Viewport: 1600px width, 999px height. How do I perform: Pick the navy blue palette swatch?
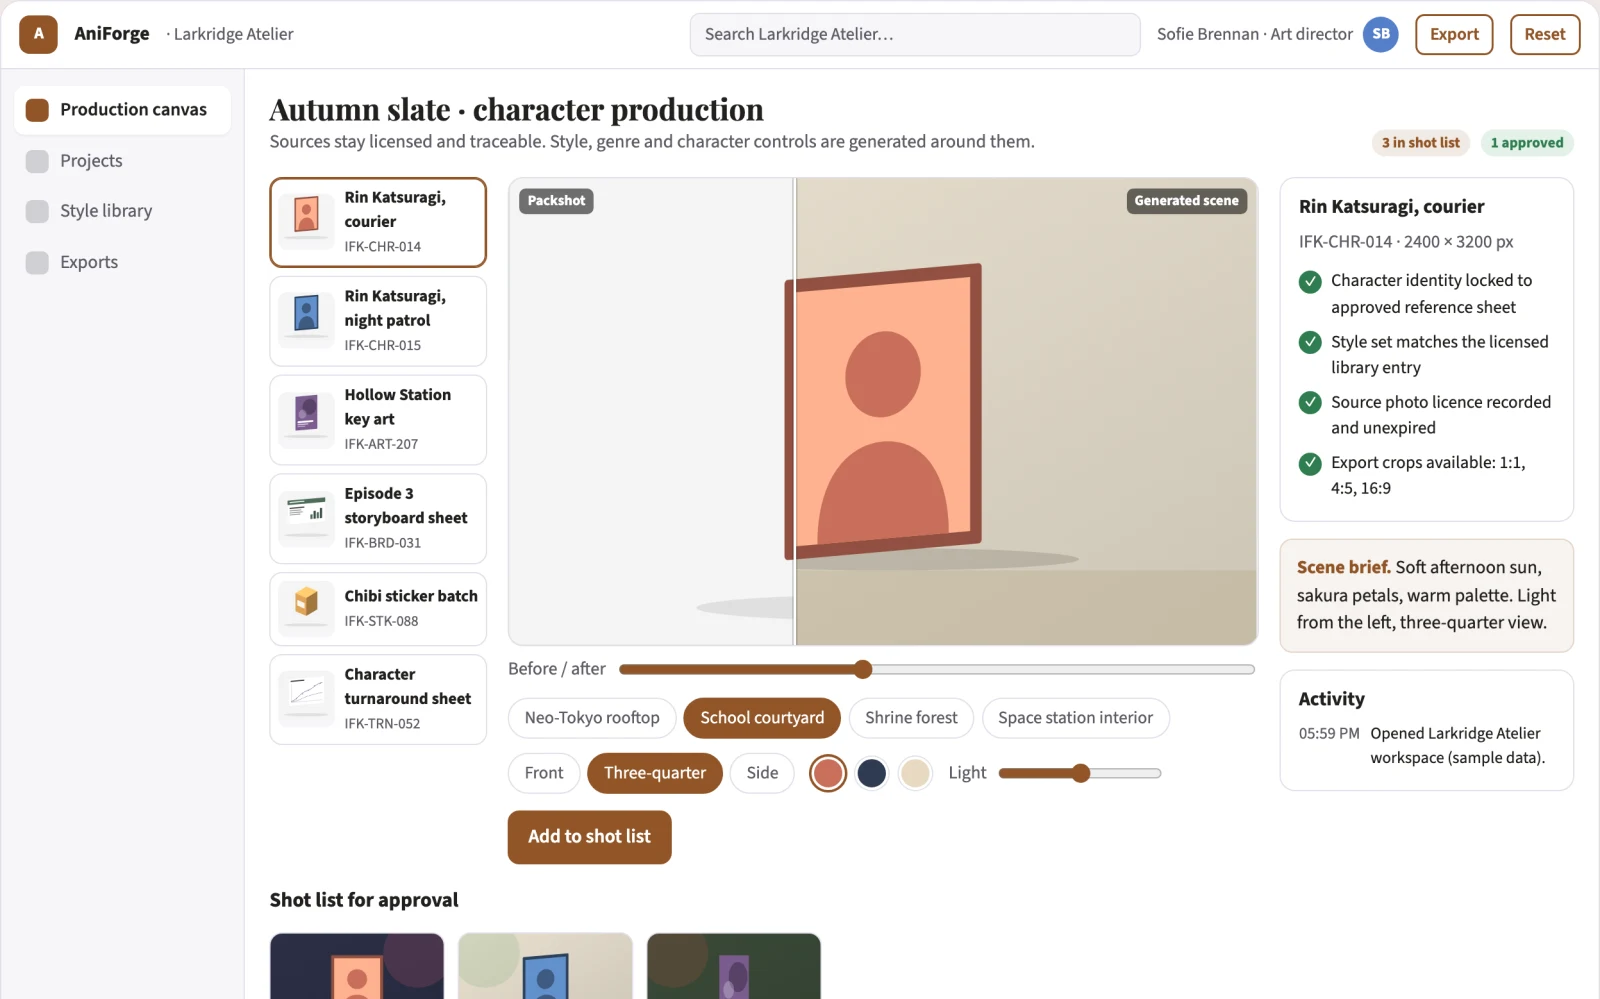872,773
